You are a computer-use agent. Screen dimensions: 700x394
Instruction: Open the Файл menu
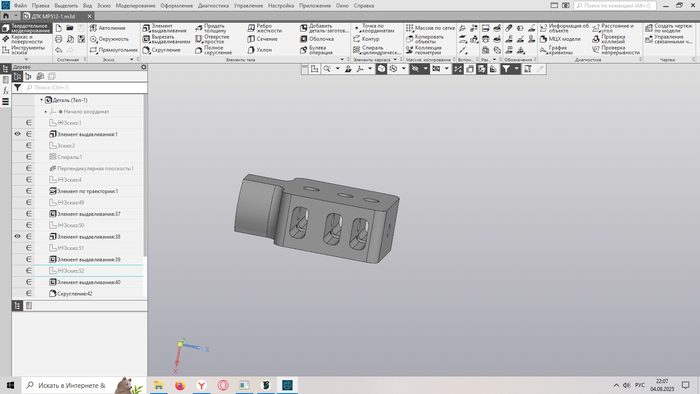pos(20,6)
